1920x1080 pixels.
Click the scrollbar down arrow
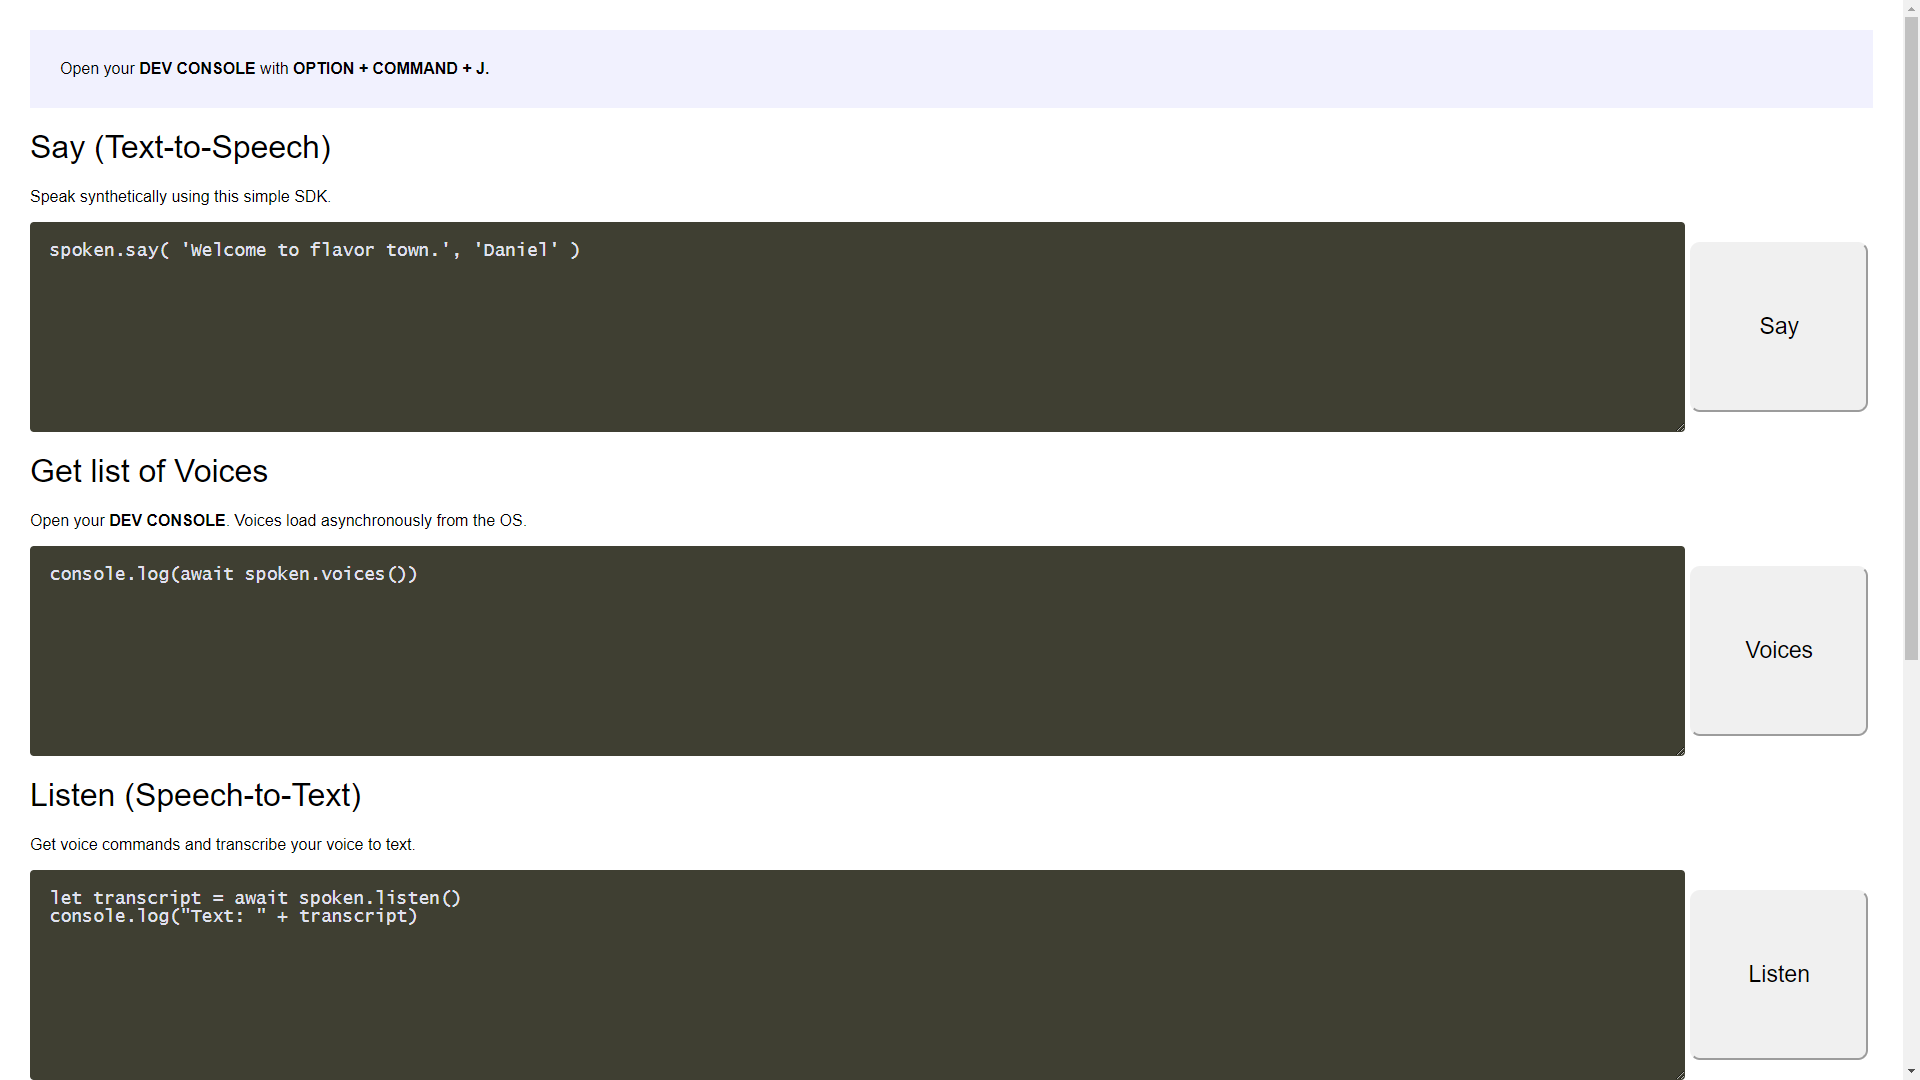tap(1911, 1071)
